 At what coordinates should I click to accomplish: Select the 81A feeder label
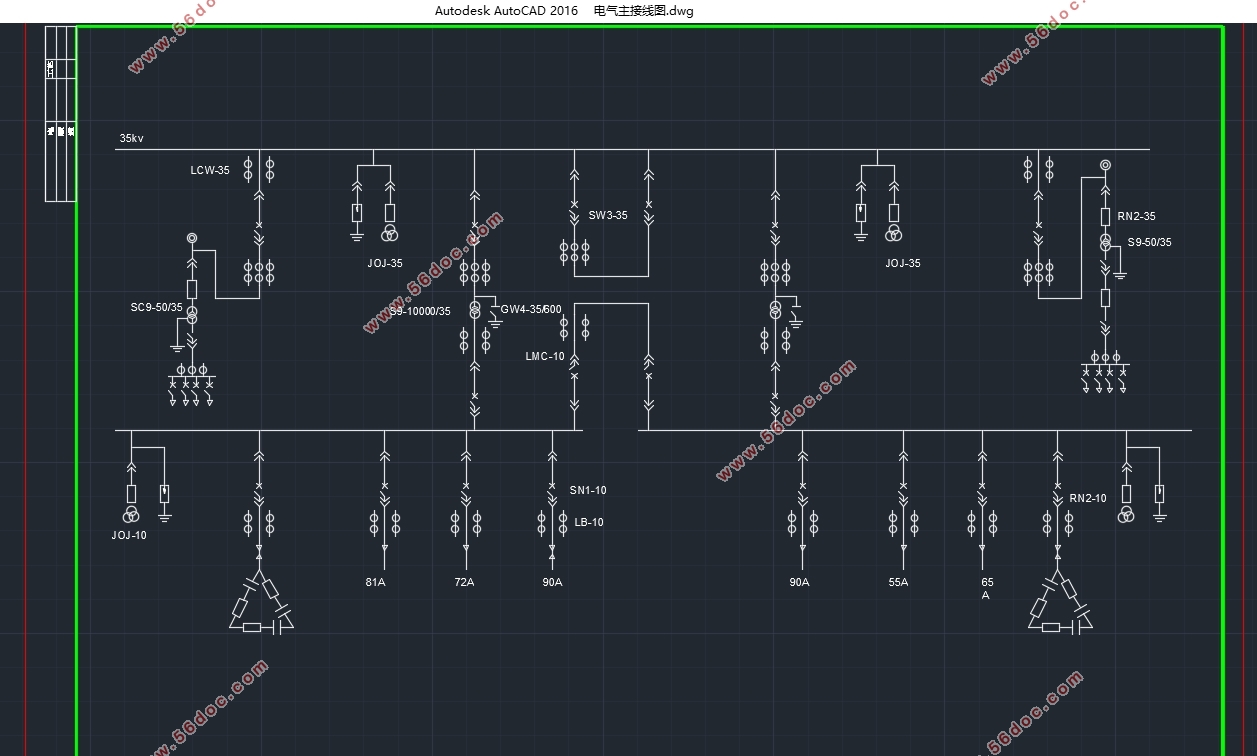[x=376, y=582]
